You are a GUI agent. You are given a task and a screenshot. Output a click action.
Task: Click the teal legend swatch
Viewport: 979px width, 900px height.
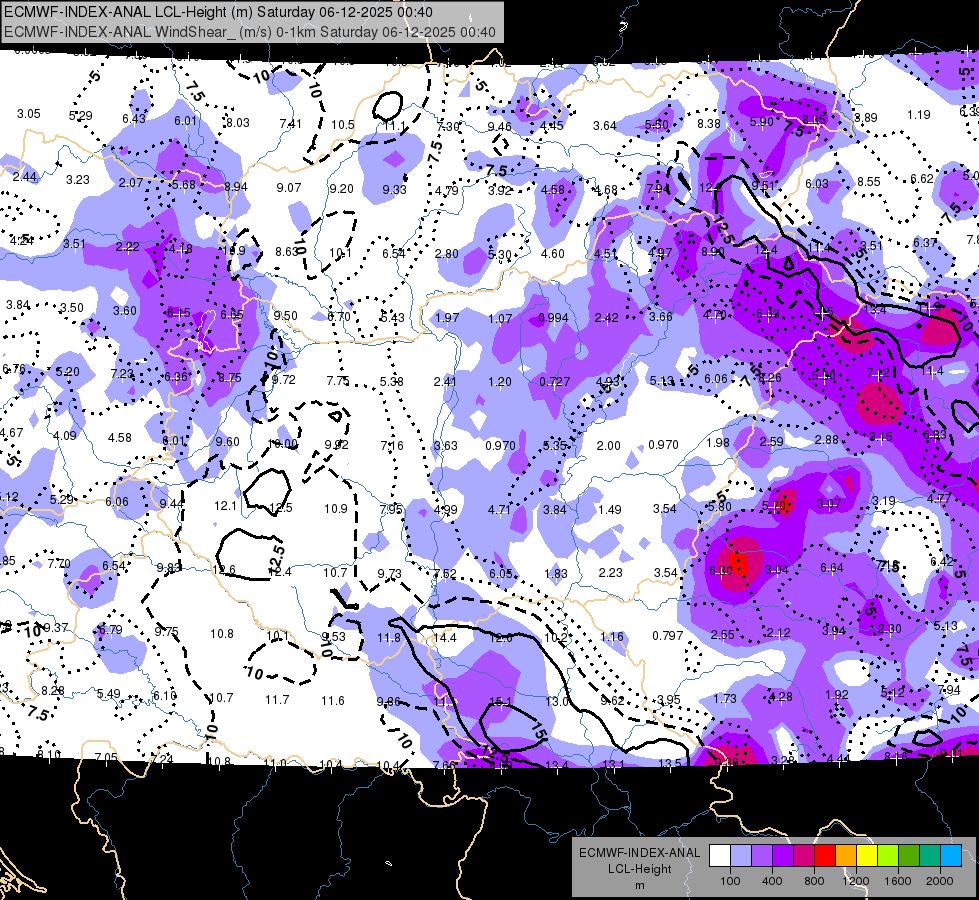point(930,856)
